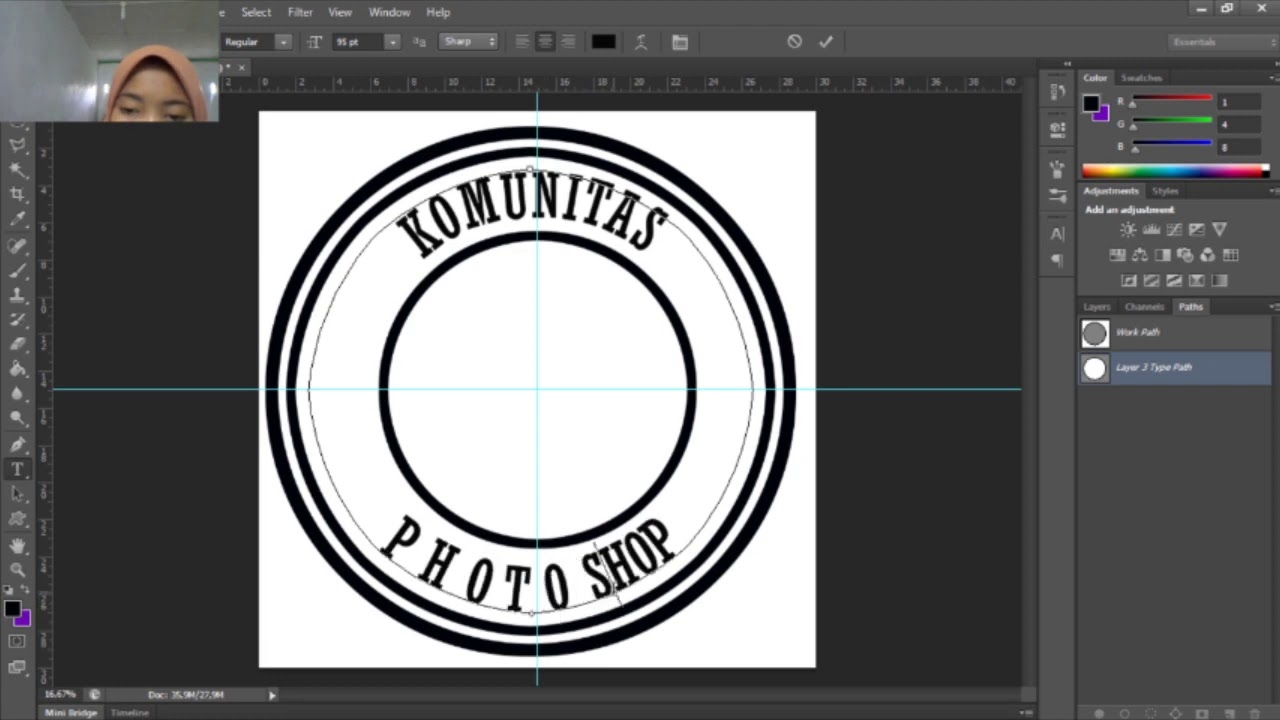This screenshot has width=1280, height=720.
Task: Change the screen mode from toolbox
Action: pyautogui.click(x=17, y=666)
